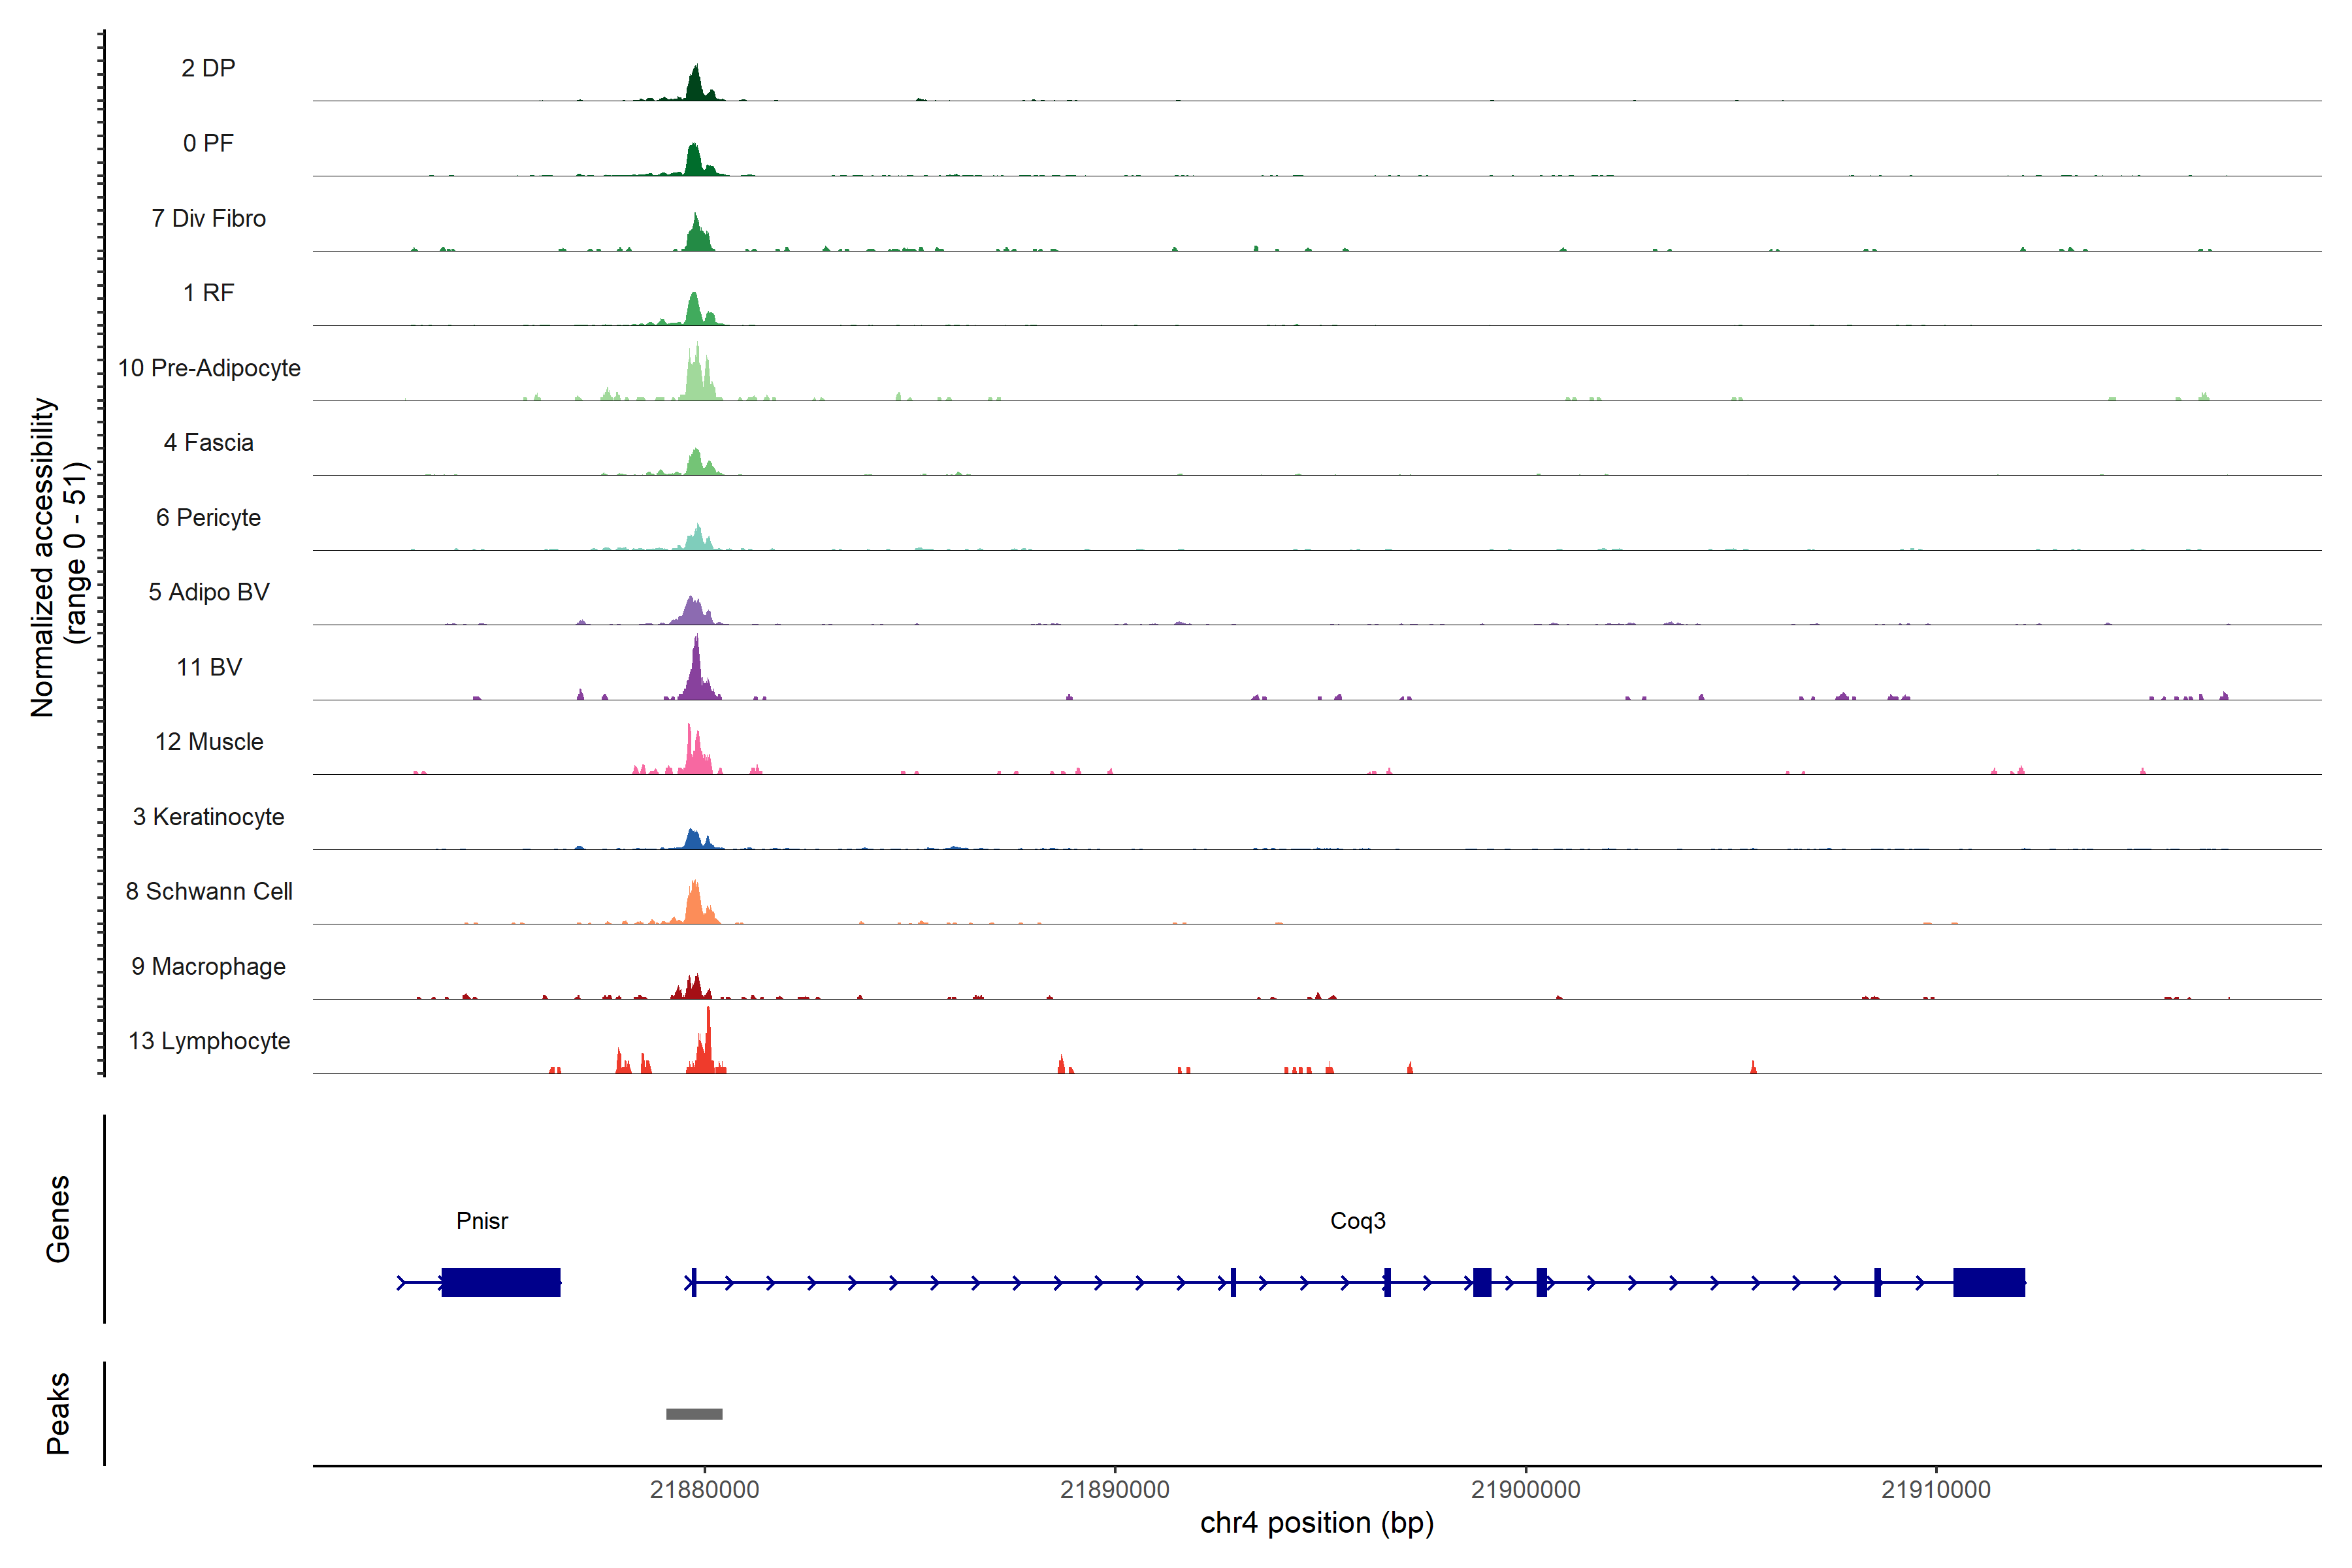The height and width of the screenshot is (1568, 2352).
Task: Click the Peaks panel label
Action: tap(58, 1413)
